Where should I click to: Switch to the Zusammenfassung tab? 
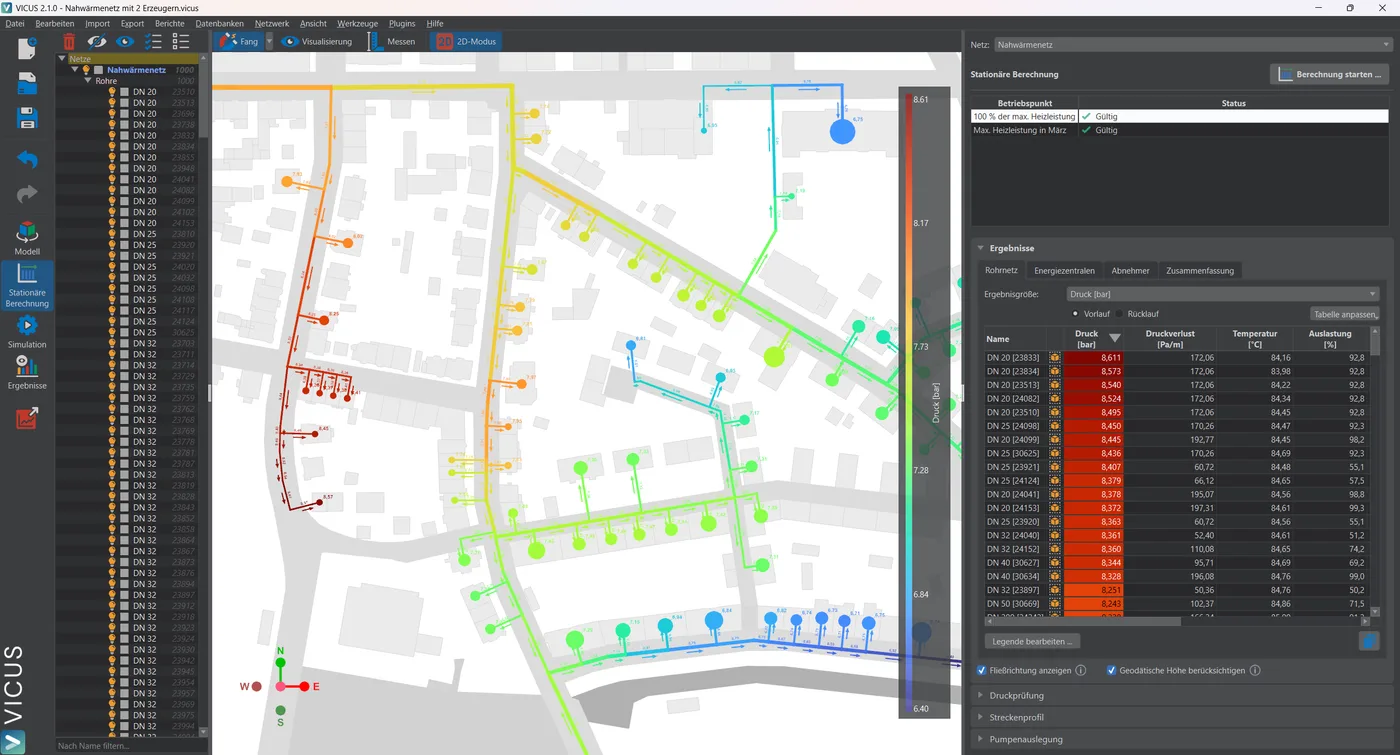coord(1200,270)
